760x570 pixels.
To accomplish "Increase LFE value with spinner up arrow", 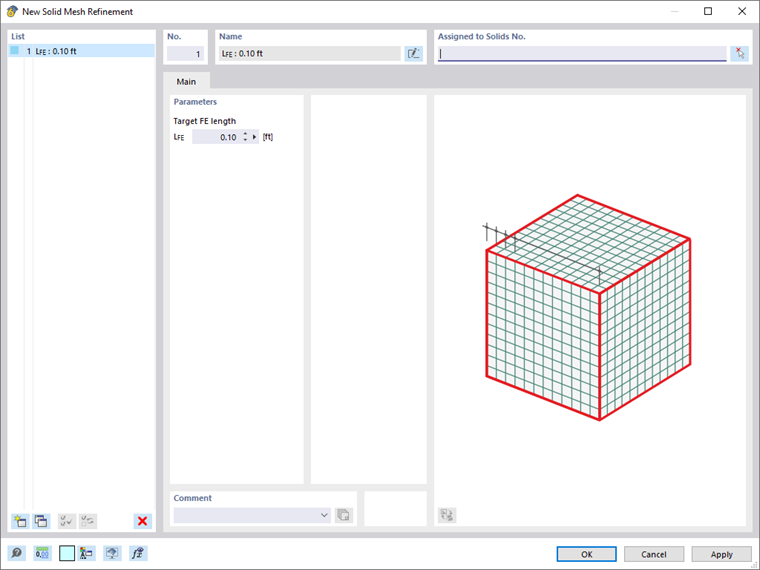I will point(245,134).
